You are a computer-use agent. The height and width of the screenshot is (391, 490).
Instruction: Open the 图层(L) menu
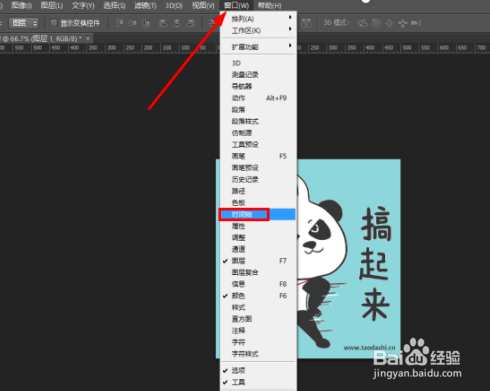coord(52,5)
